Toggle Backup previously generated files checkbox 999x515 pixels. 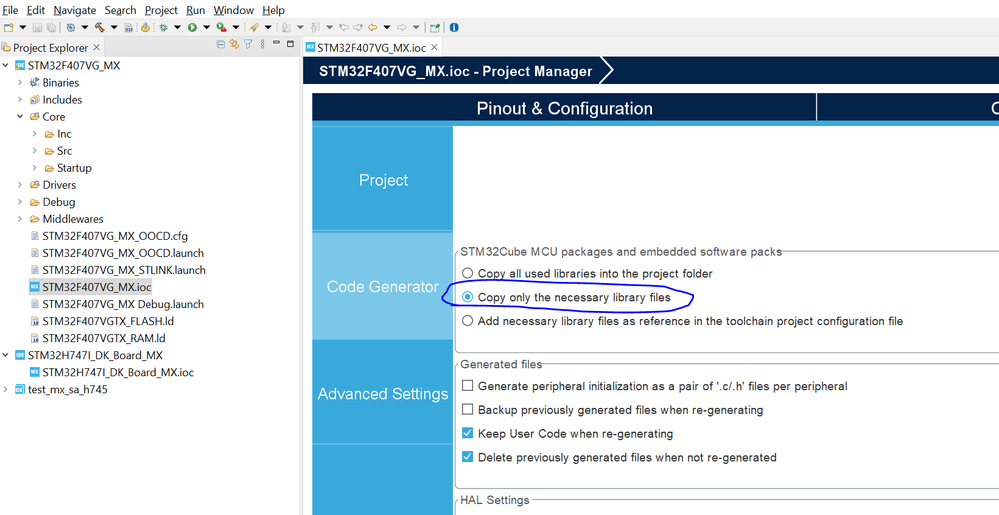coord(468,410)
